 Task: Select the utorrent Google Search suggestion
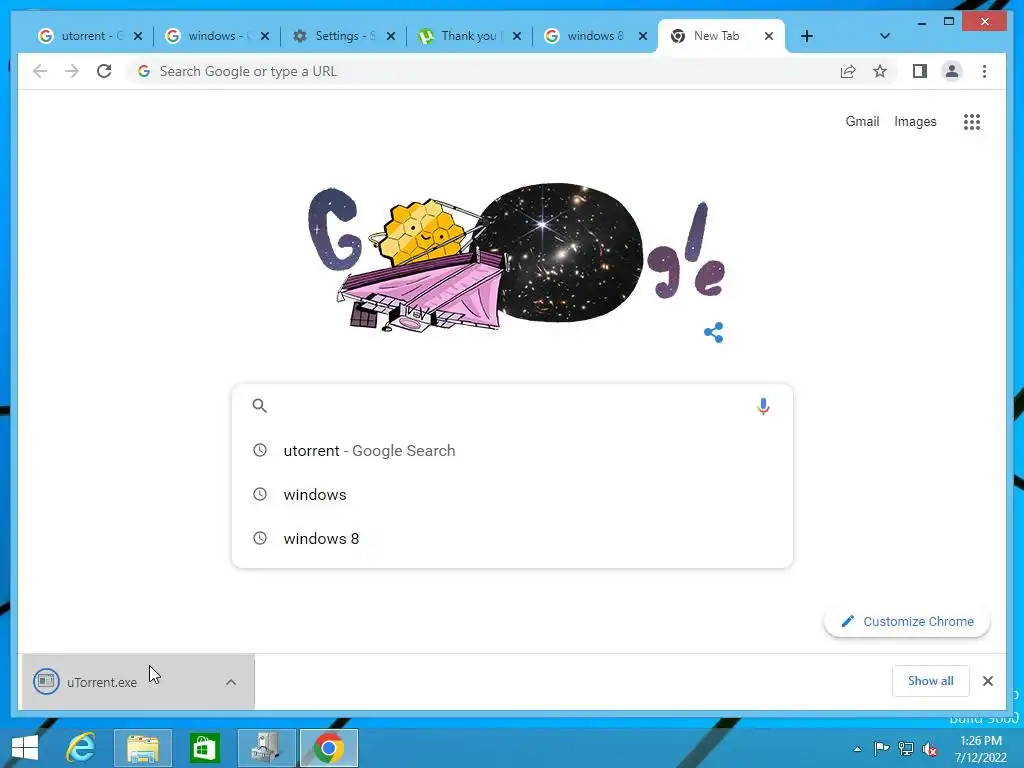pyautogui.click(x=512, y=451)
